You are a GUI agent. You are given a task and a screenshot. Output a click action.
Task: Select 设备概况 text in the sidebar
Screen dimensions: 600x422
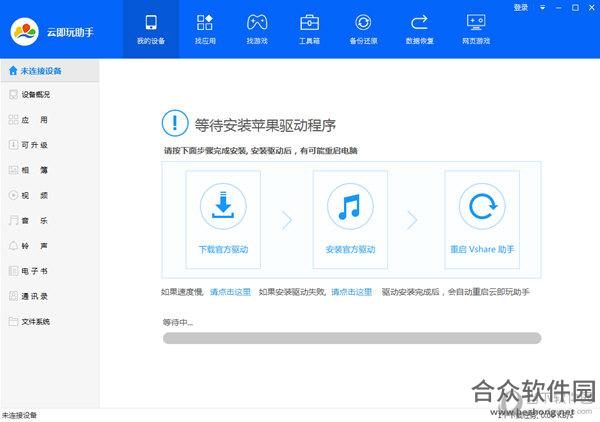point(36,95)
